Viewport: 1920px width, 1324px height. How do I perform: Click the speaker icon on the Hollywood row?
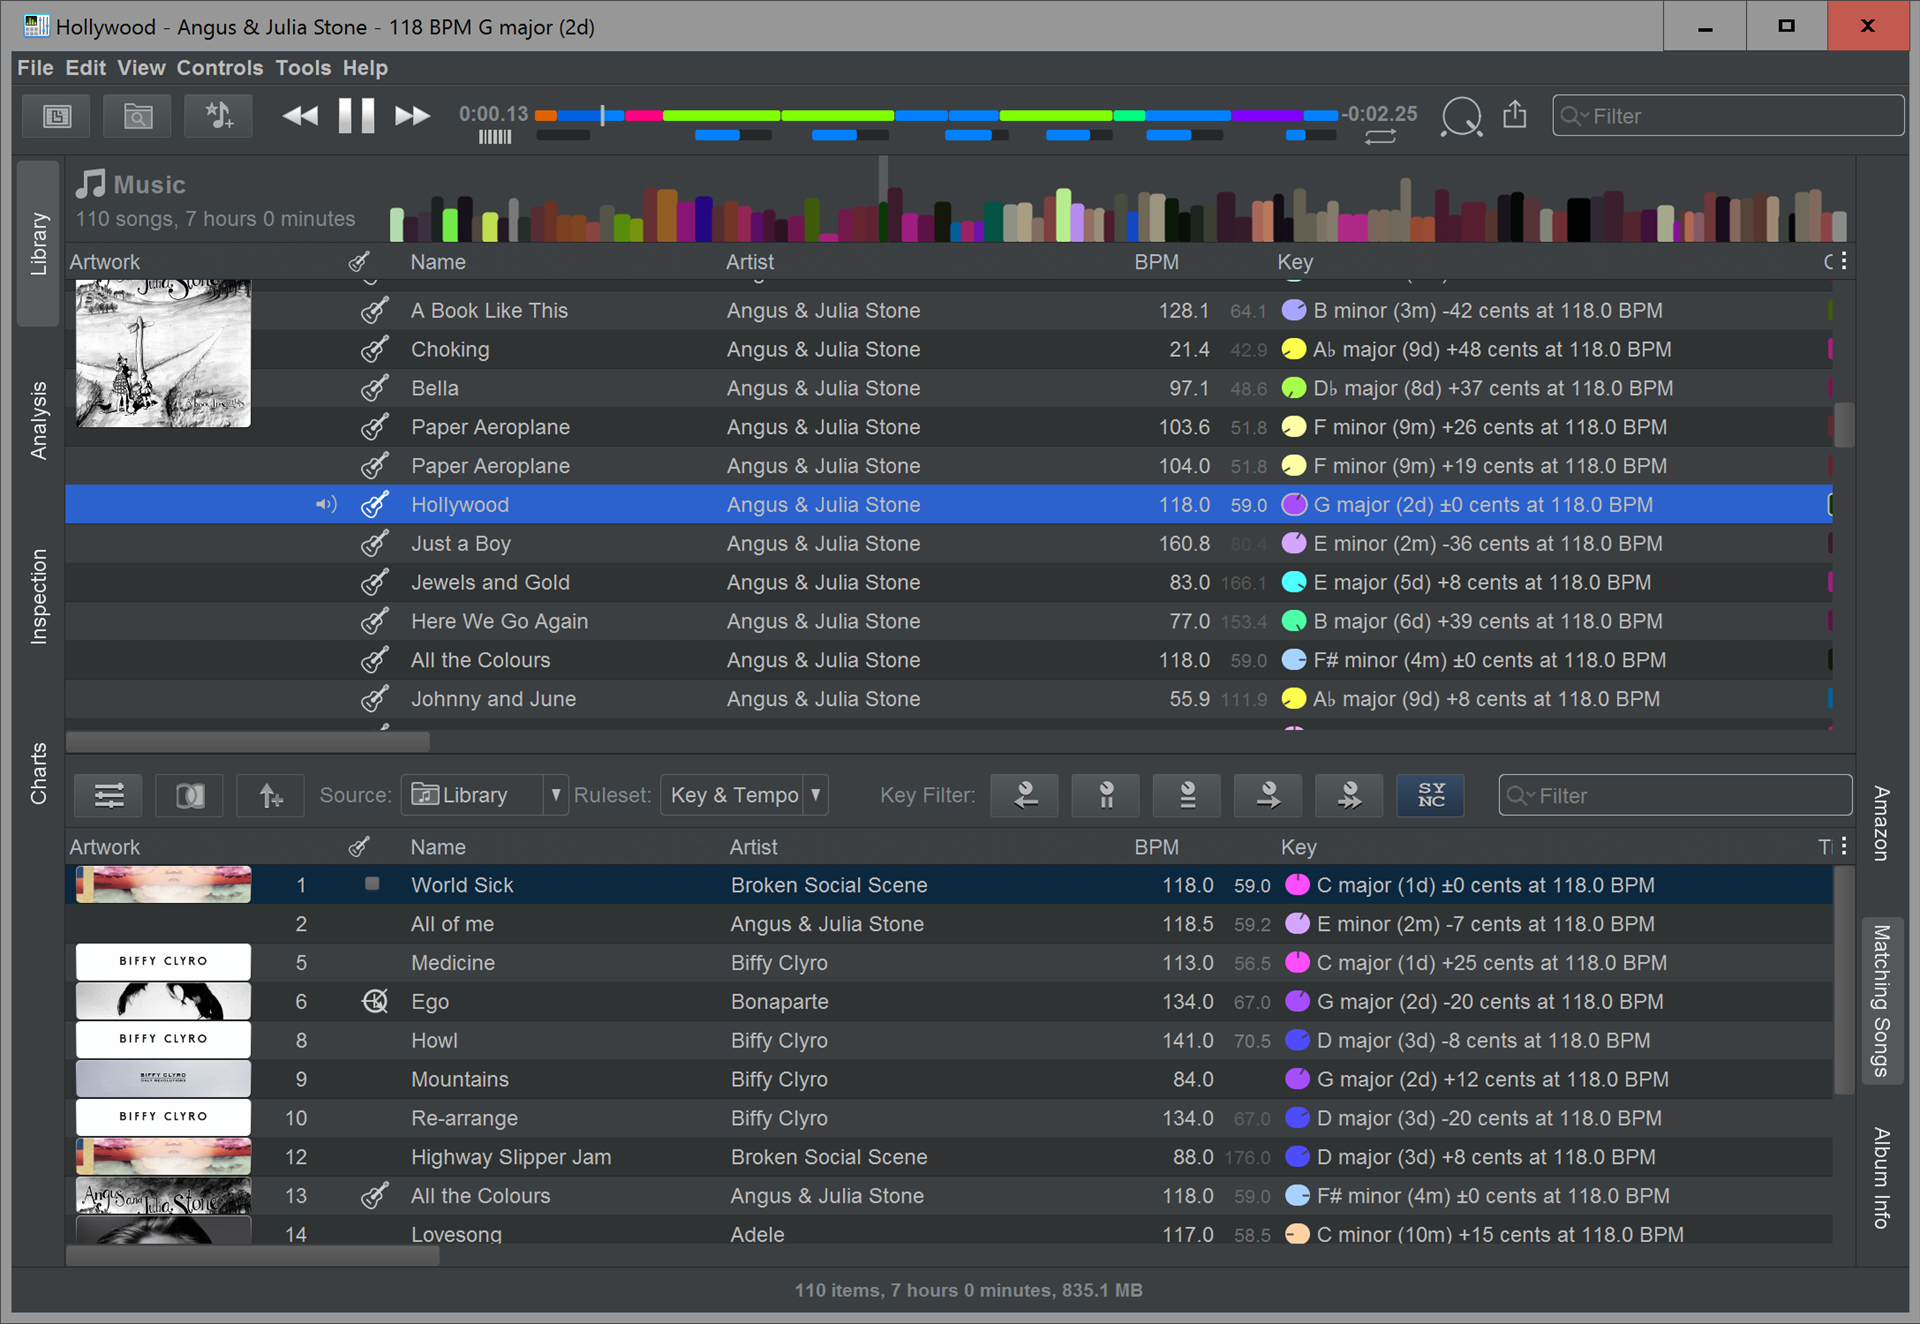coord(325,505)
